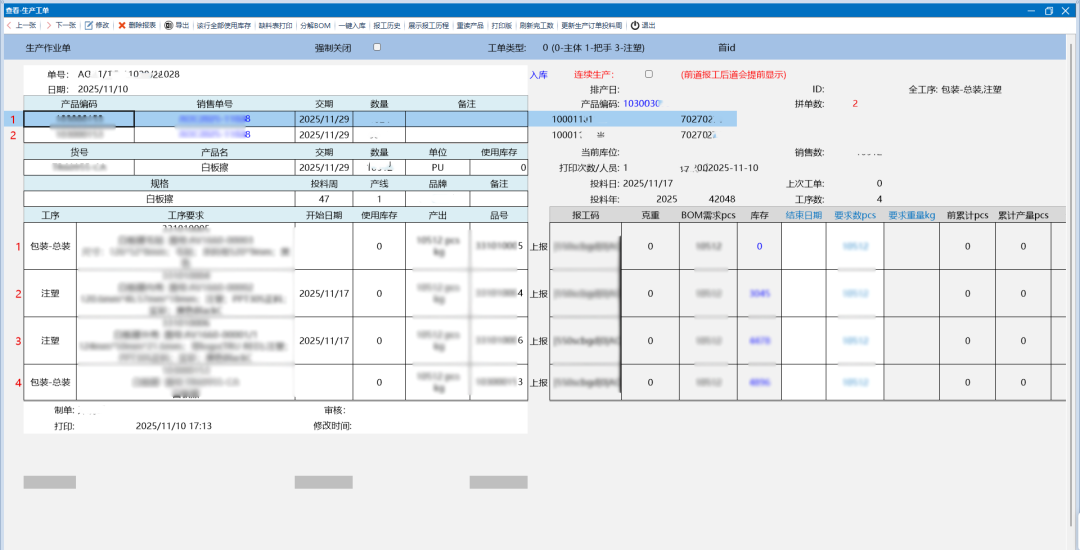The height and width of the screenshot is (550, 1080).
Task: Select the 白板擦 product name cell
Action: click(x=214, y=167)
